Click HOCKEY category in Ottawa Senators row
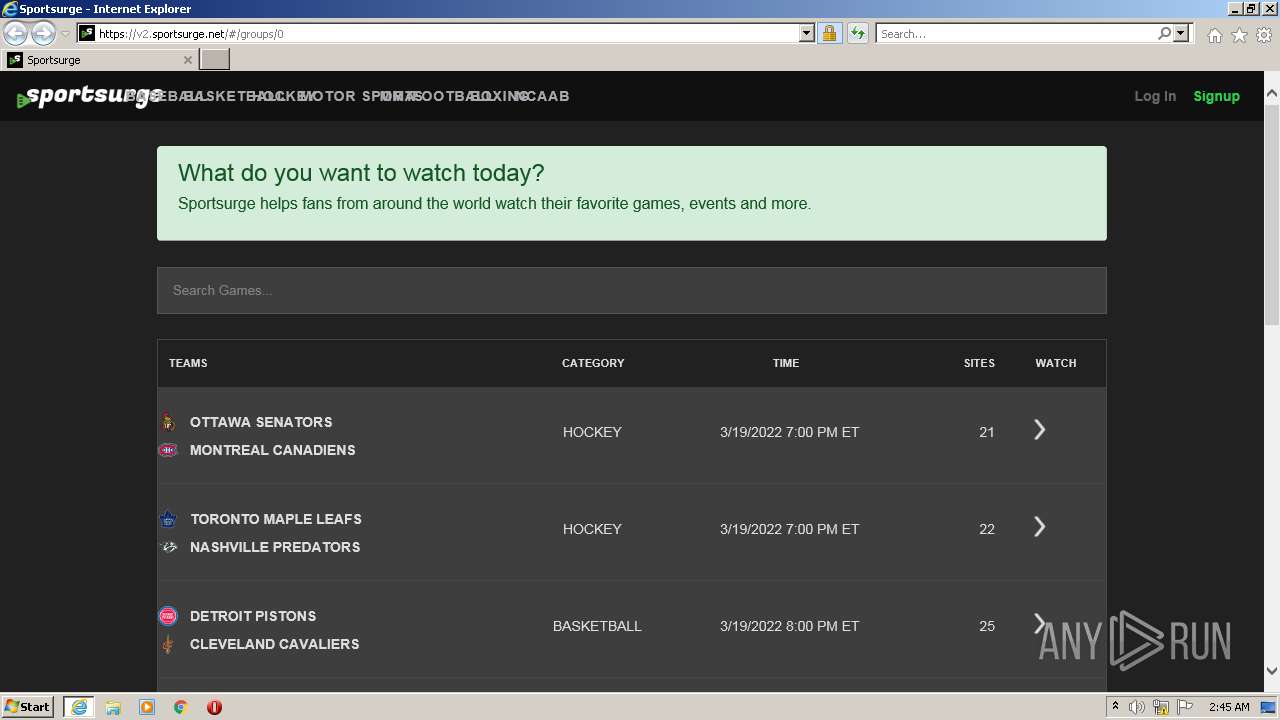Screen dimensions: 1280x720 592,432
